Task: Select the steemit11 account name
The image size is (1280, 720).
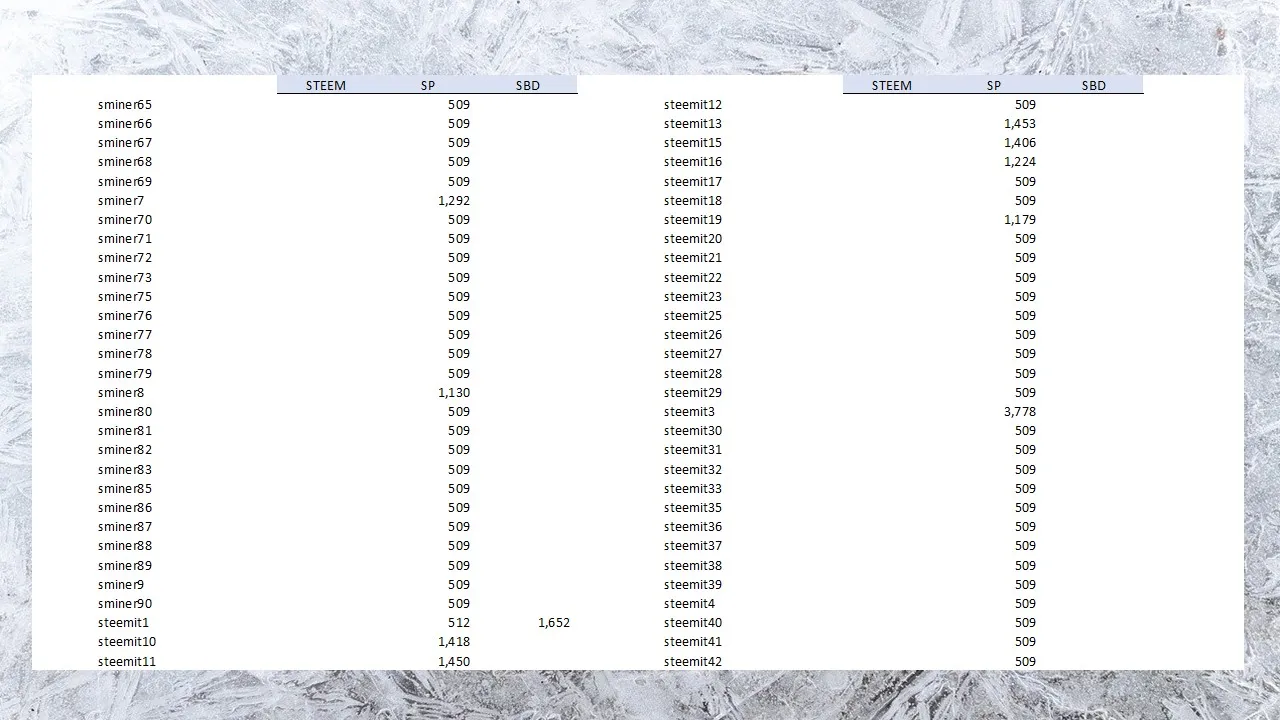Action: tap(127, 661)
